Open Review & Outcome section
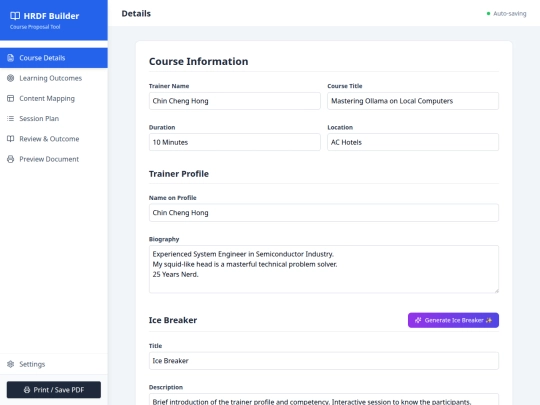This screenshot has height=405, width=540. (54, 139)
